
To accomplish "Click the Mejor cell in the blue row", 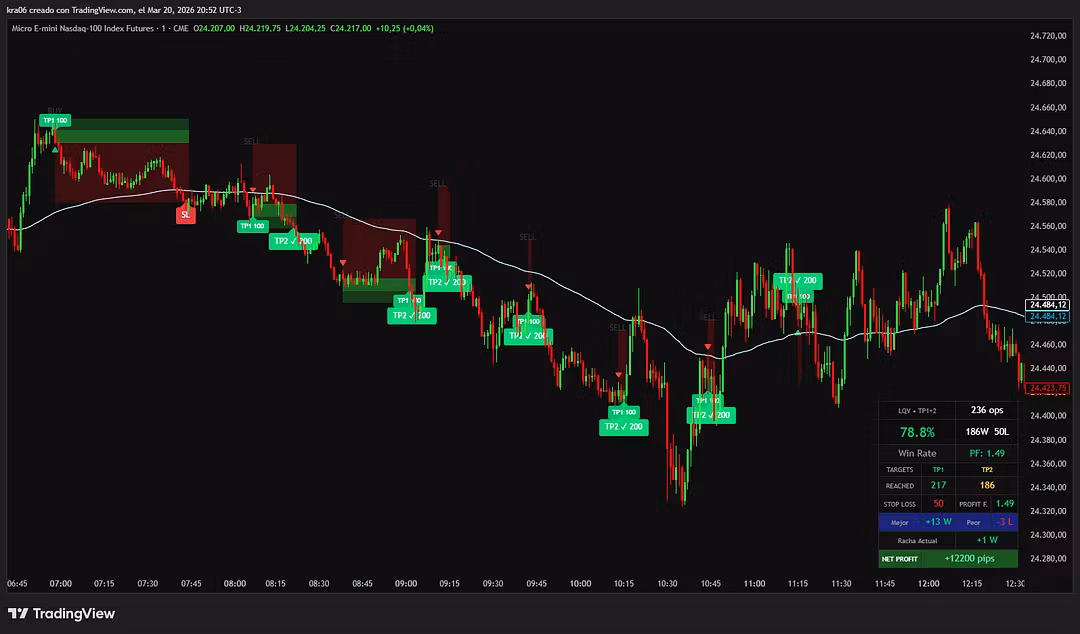I will tap(900, 522).
